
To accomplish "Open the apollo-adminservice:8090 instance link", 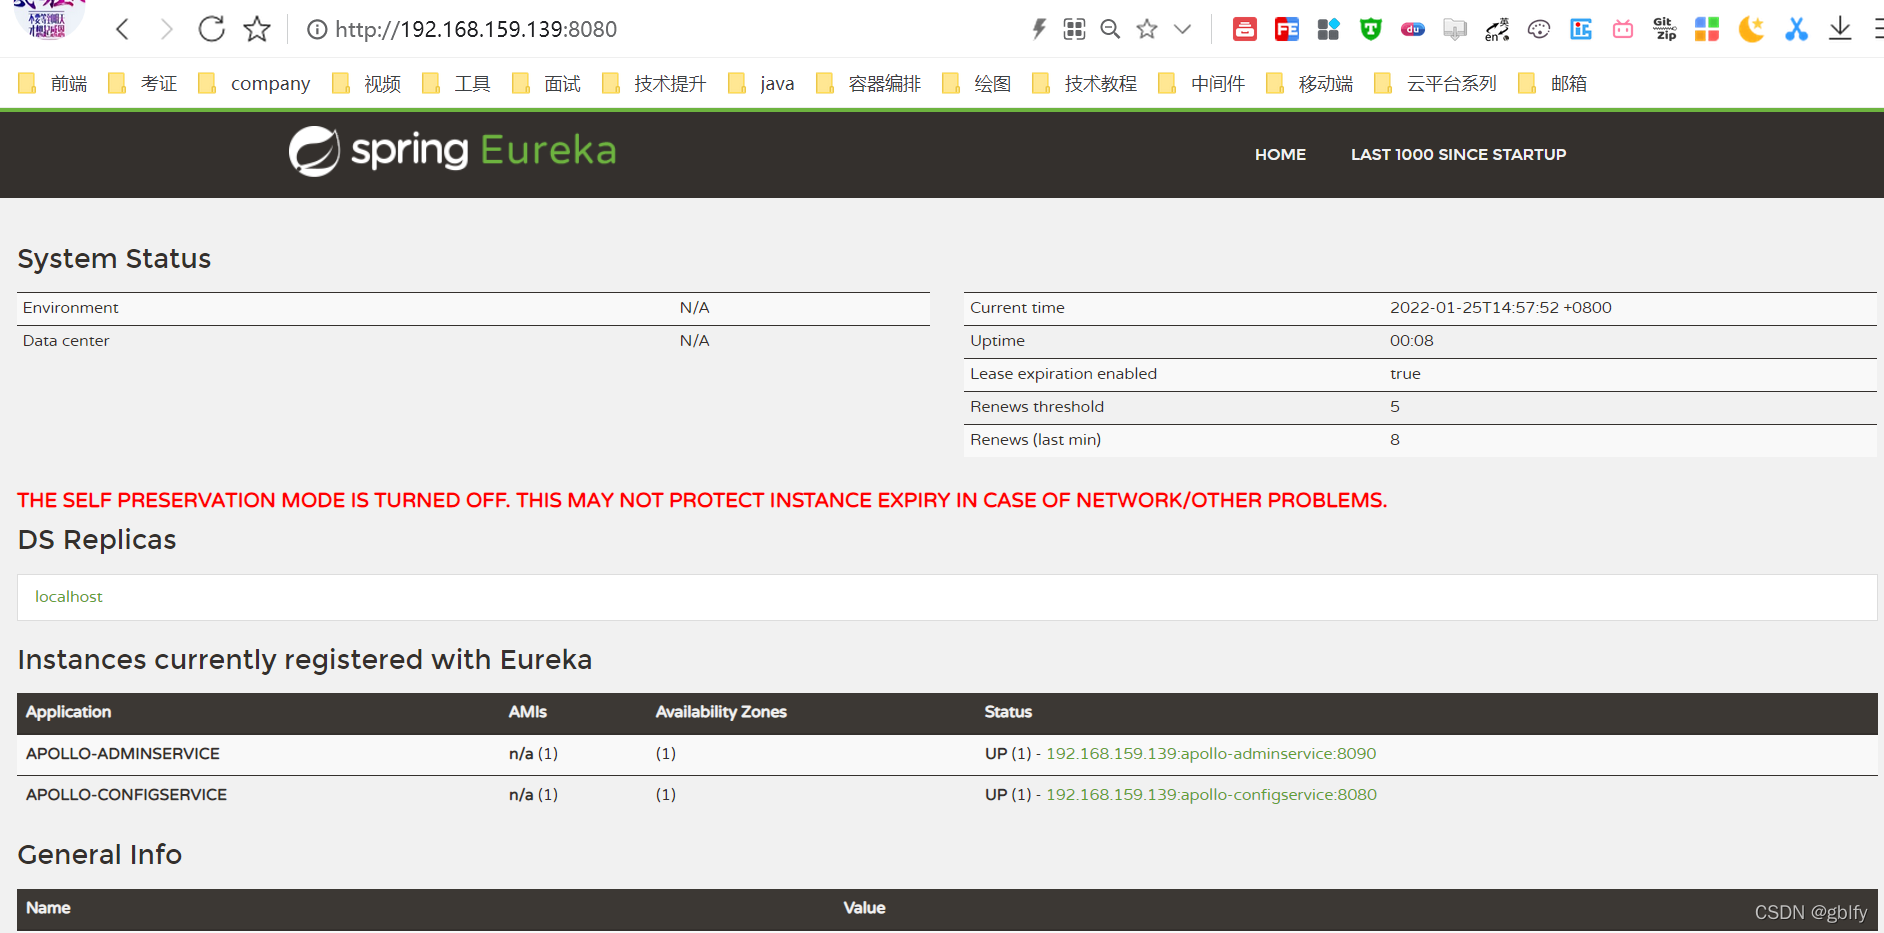I will pyautogui.click(x=1211, y=753).
